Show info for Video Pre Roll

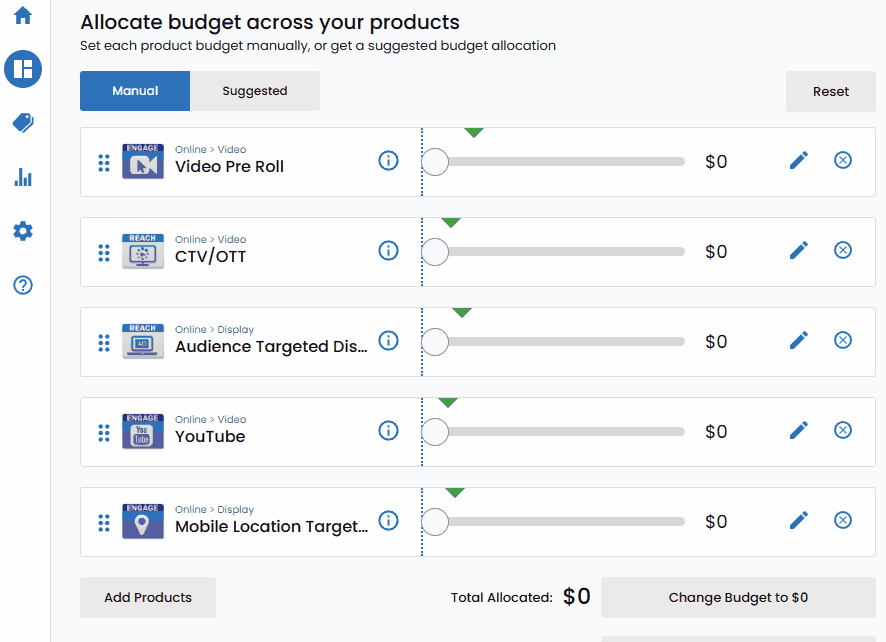(x=388, y=161)
